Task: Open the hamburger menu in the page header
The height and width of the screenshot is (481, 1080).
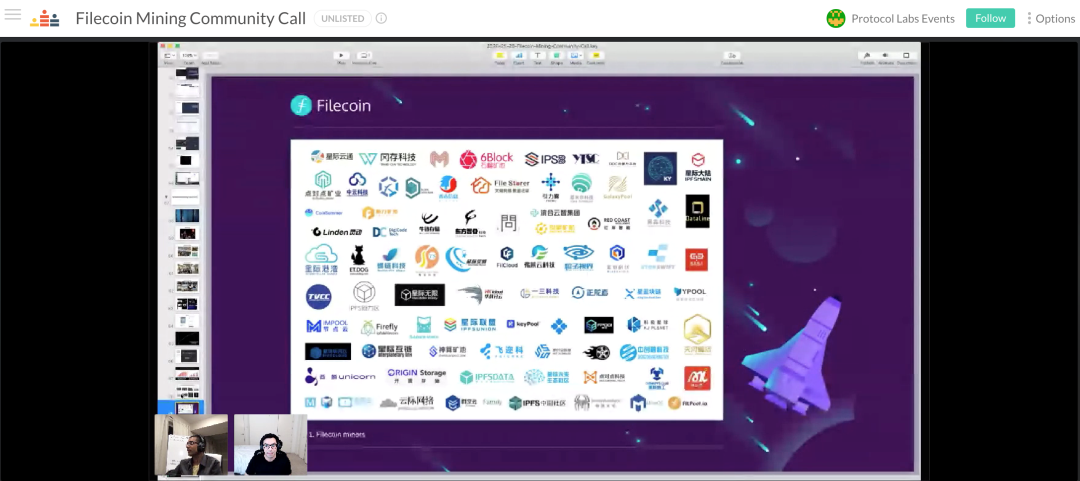Action: [12, 14]
